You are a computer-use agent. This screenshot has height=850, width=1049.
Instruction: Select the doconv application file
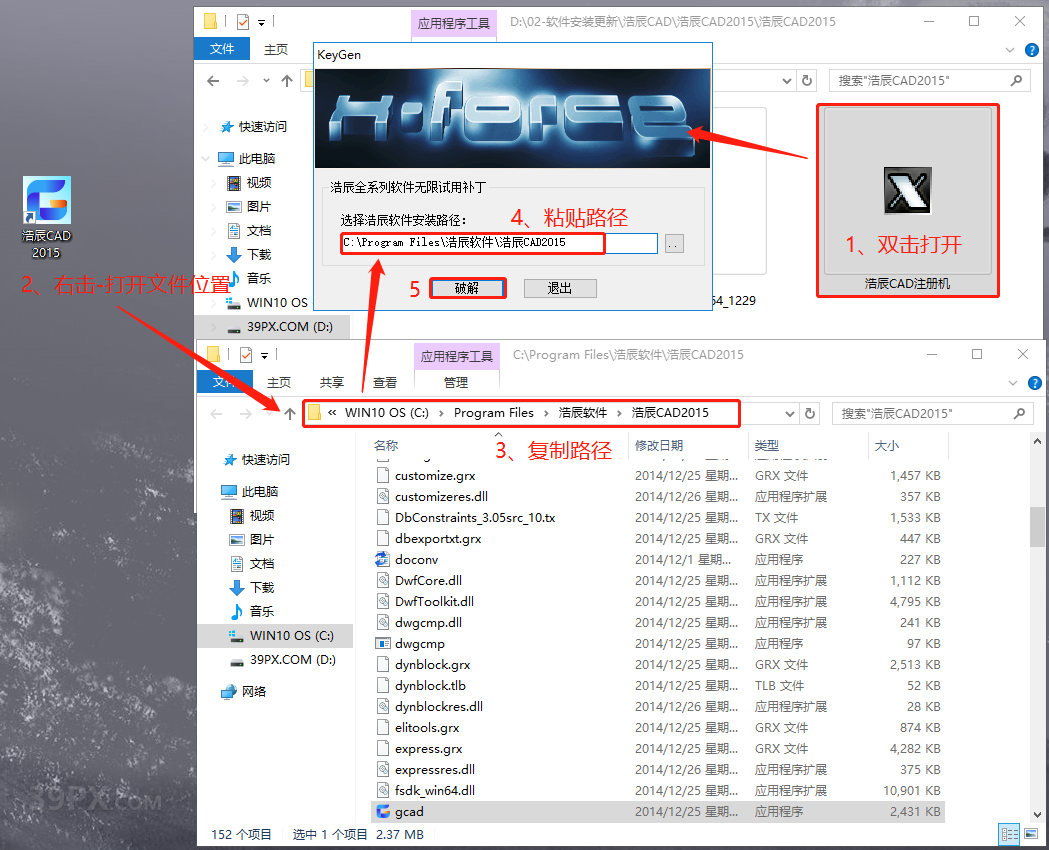point(416,559)
